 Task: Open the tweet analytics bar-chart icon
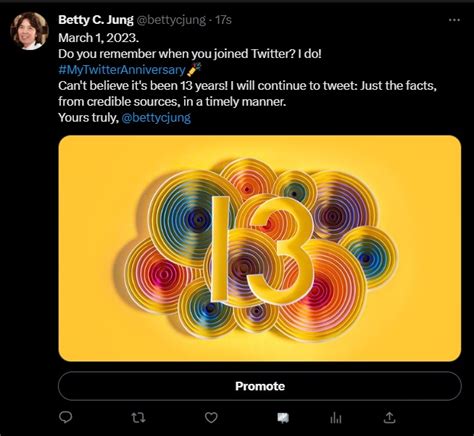[336, 418]
